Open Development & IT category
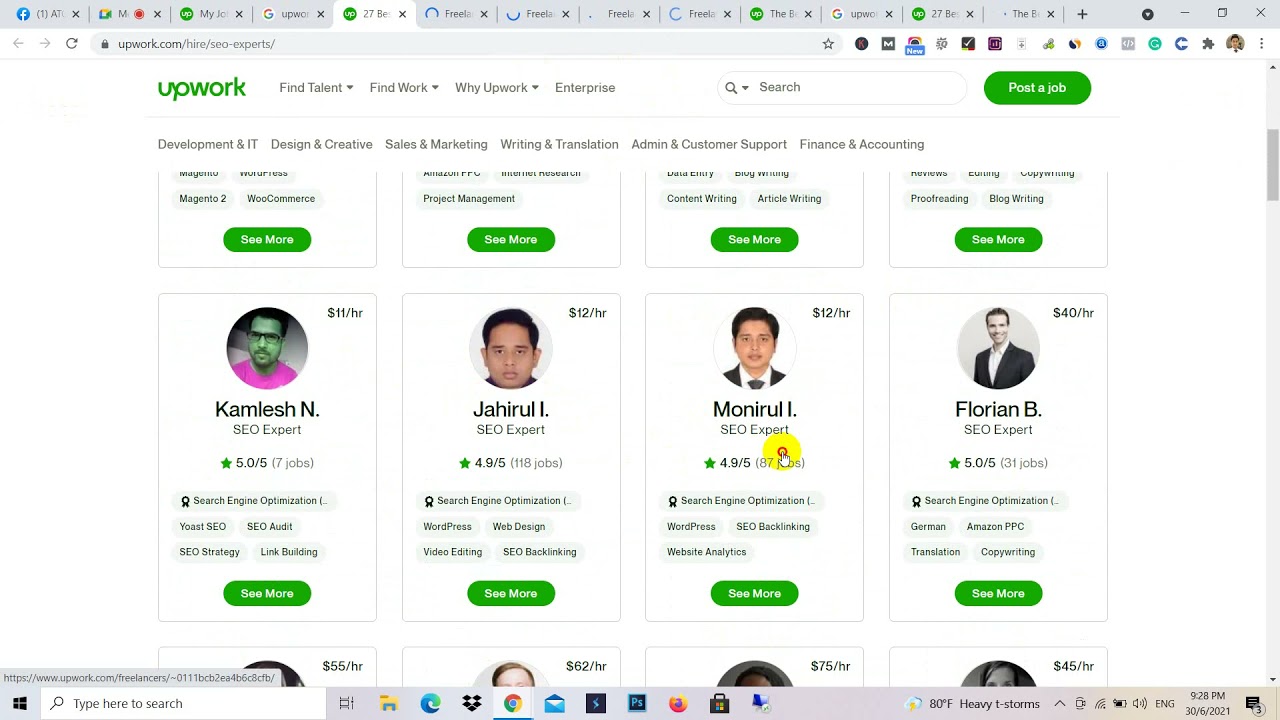1280x720 pixels. 208,145
